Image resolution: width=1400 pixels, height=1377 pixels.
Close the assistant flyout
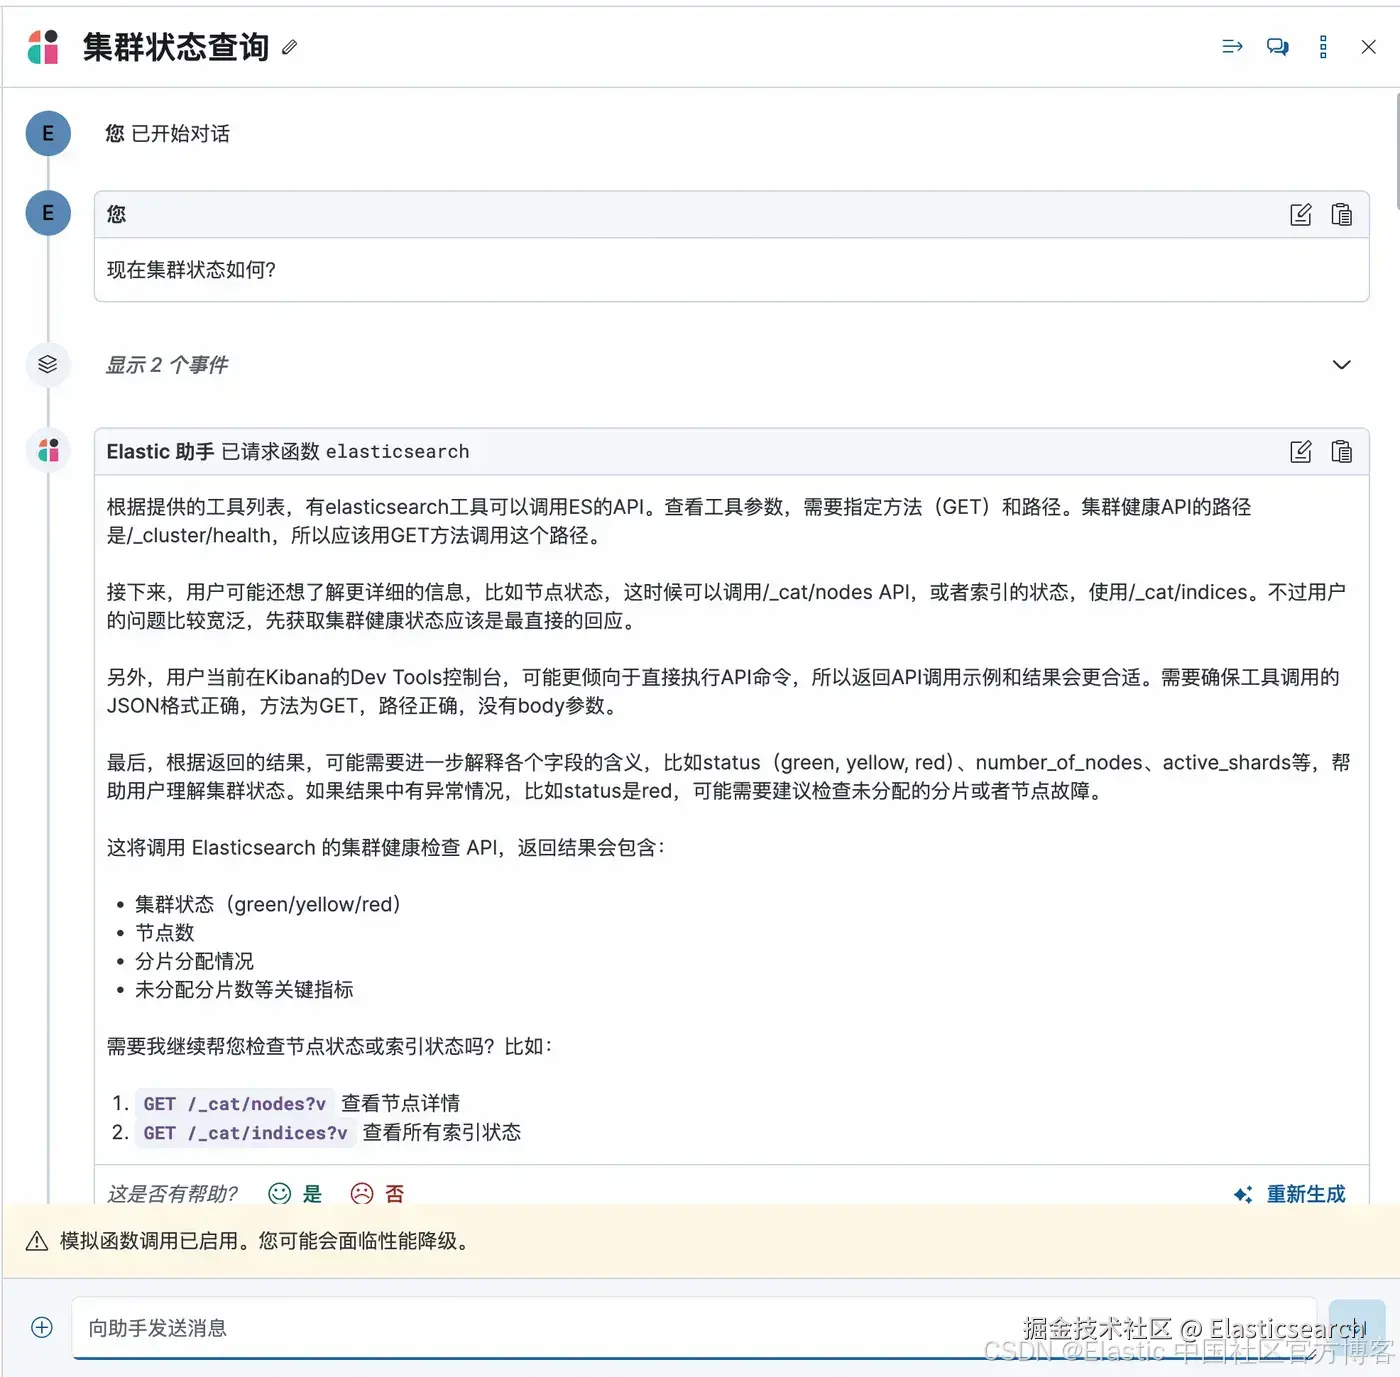click(x=1369, y=47)
